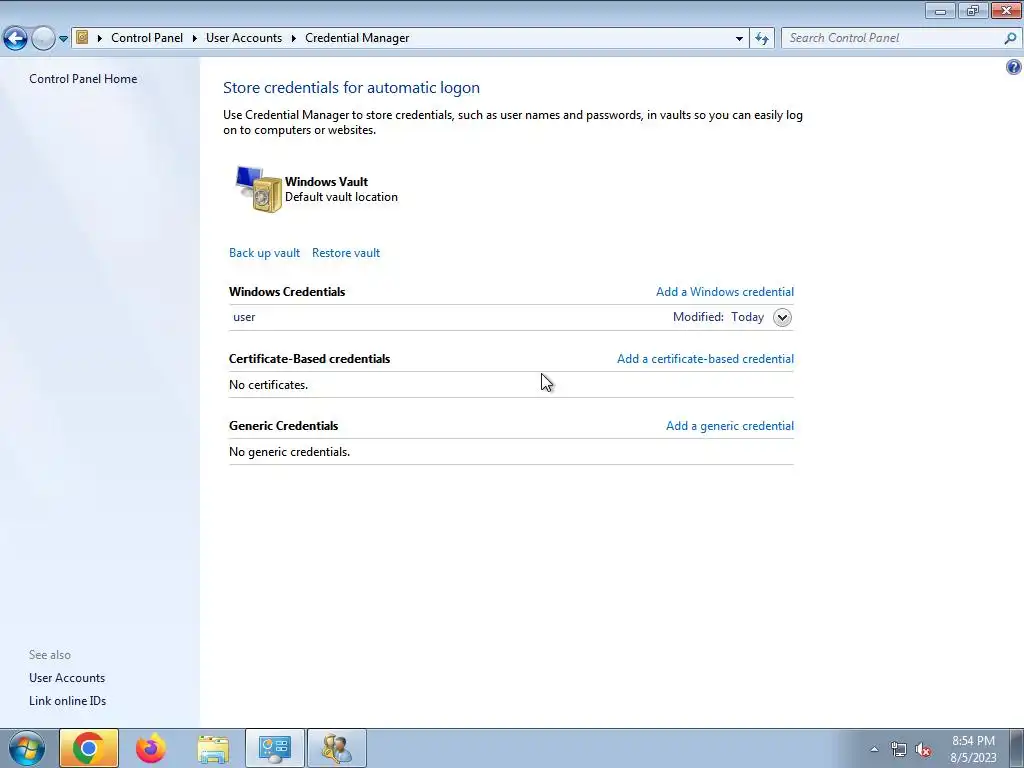Viewport: 1024px width, 768px height.
Task: Open the recent pages dropdown arrow
Action: point(63,39)
